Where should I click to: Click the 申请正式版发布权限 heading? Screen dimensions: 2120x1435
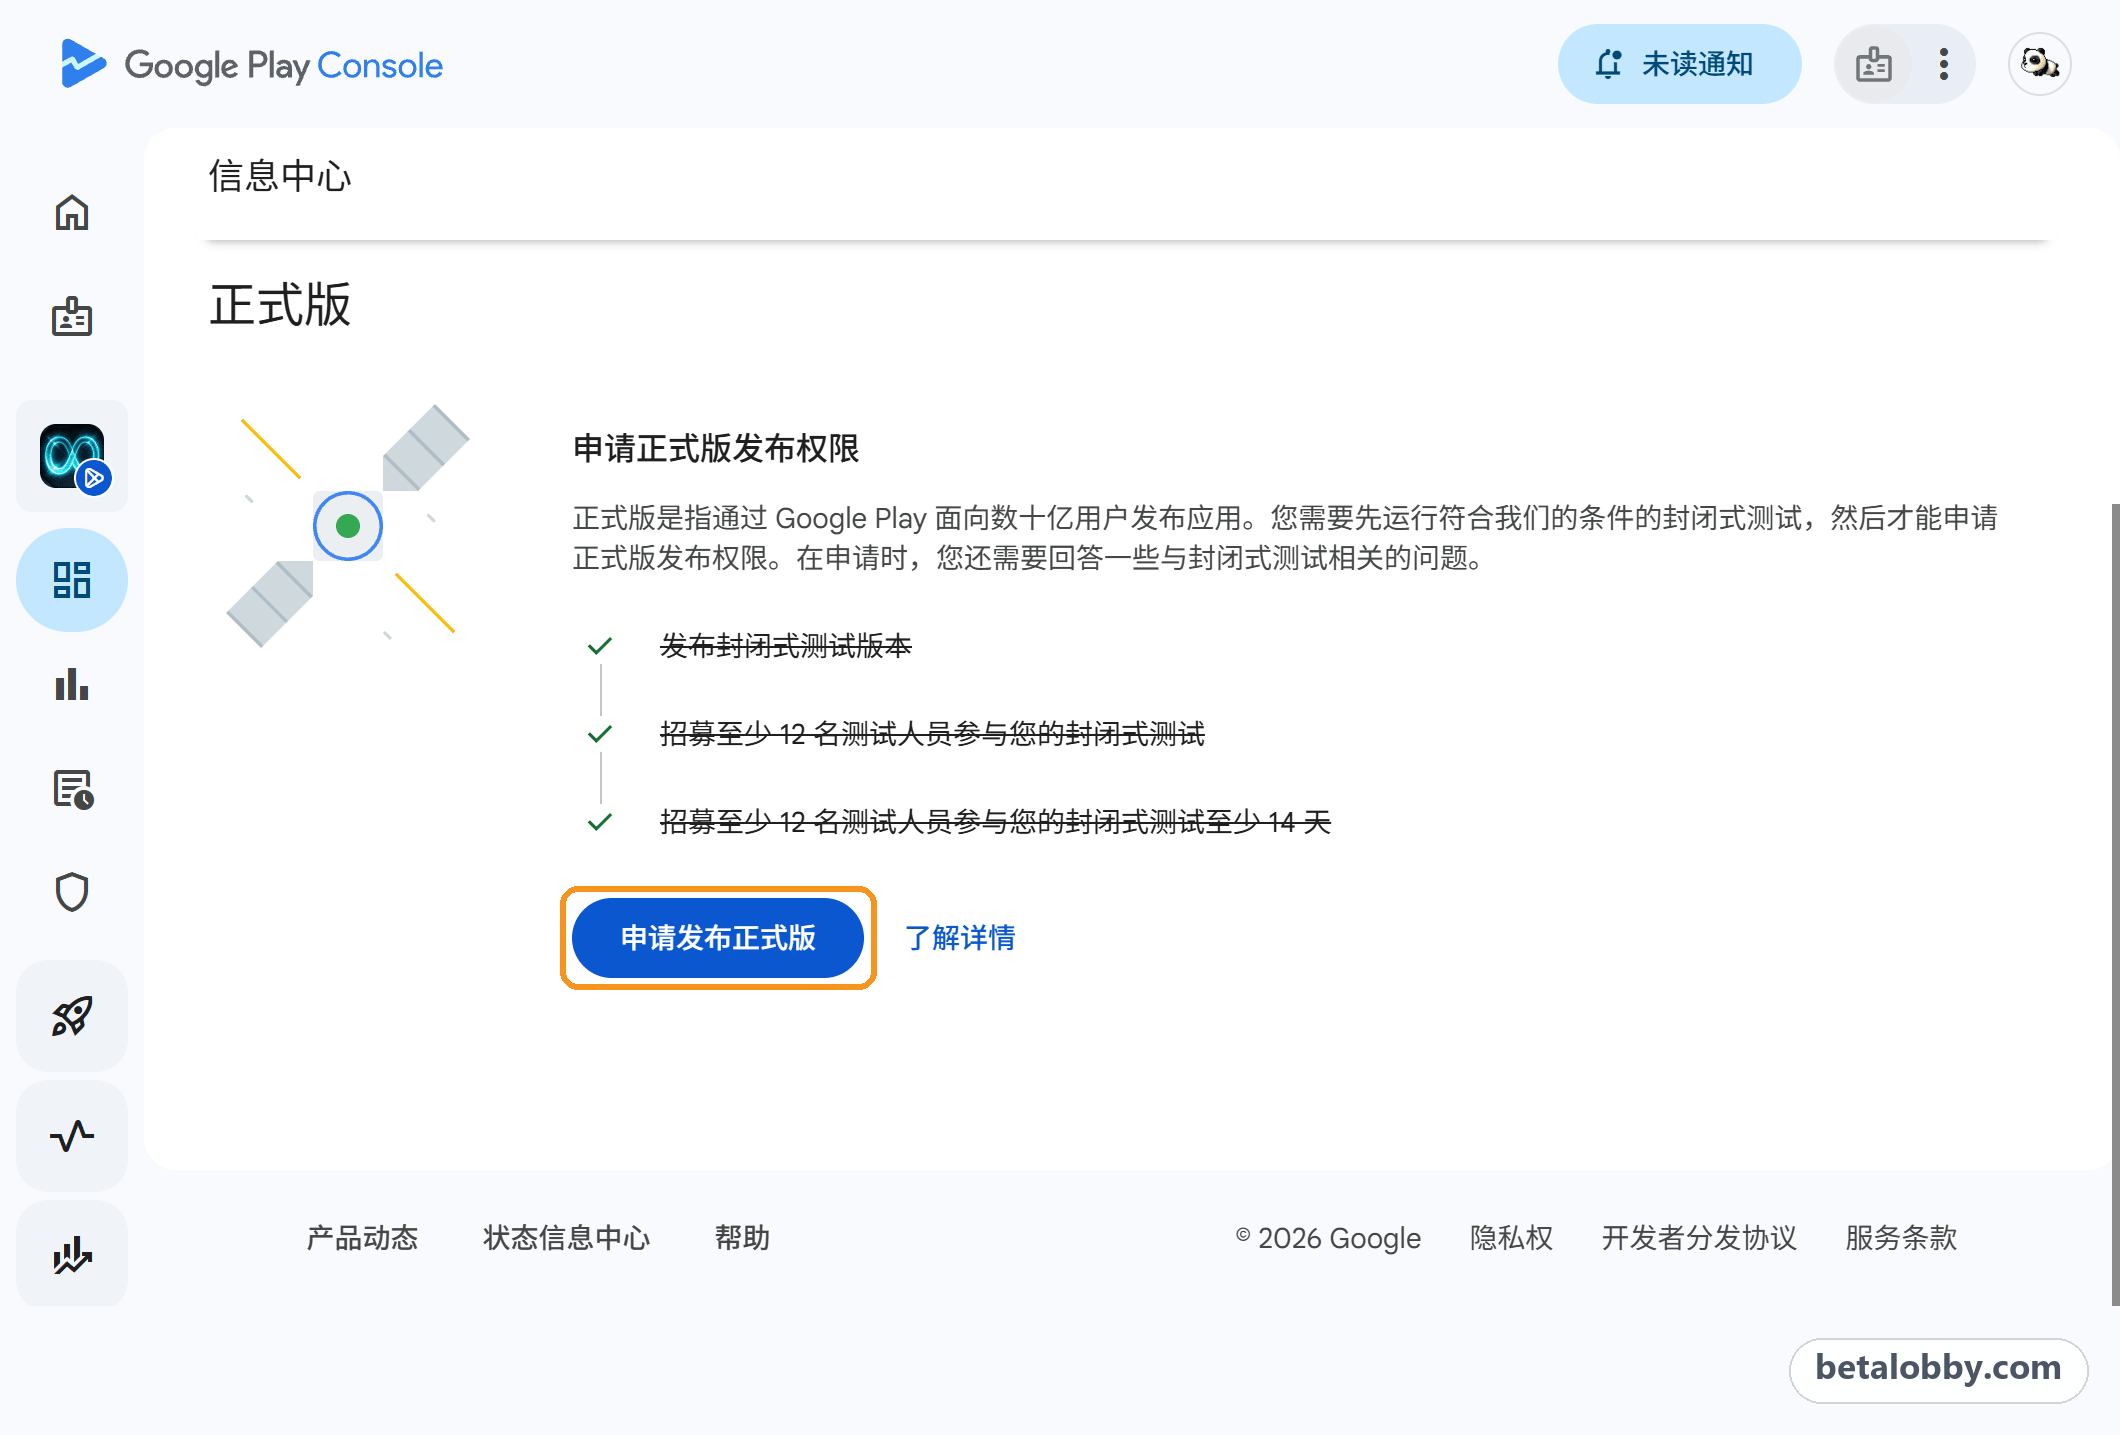pos(716,448)
